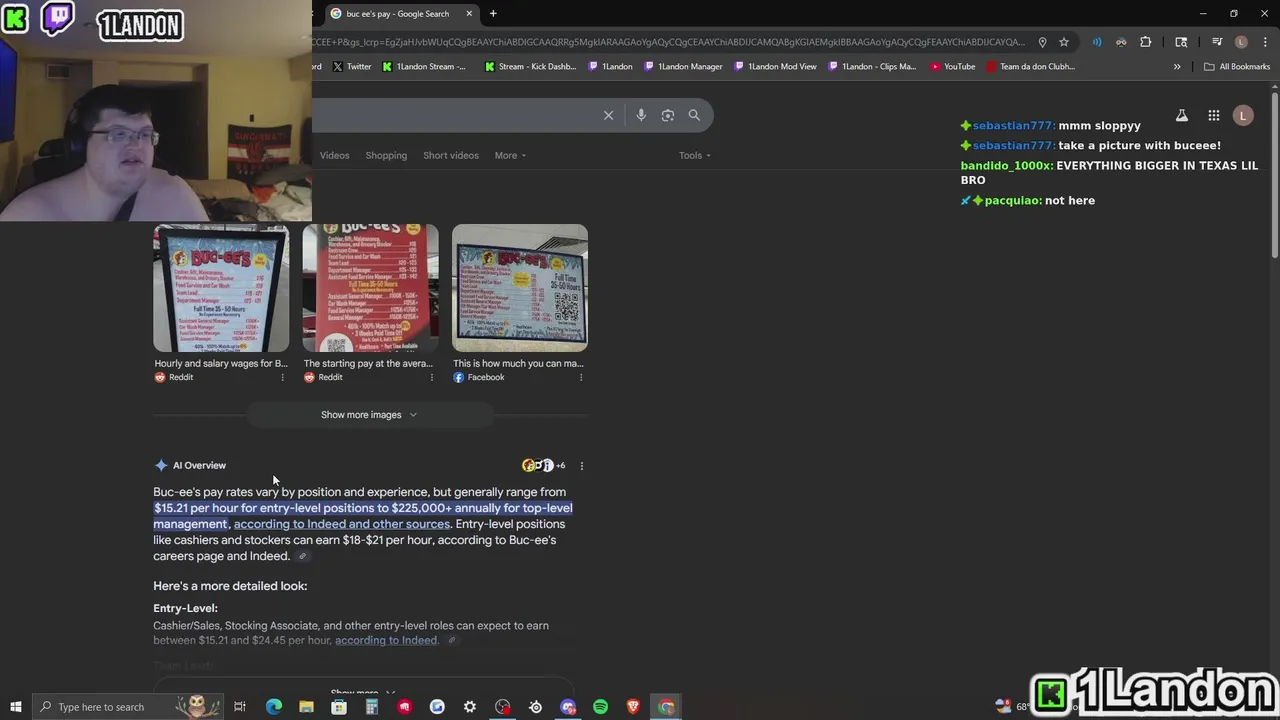
Task: Open Spotify from the taskbar
Action: coord(600,707)
